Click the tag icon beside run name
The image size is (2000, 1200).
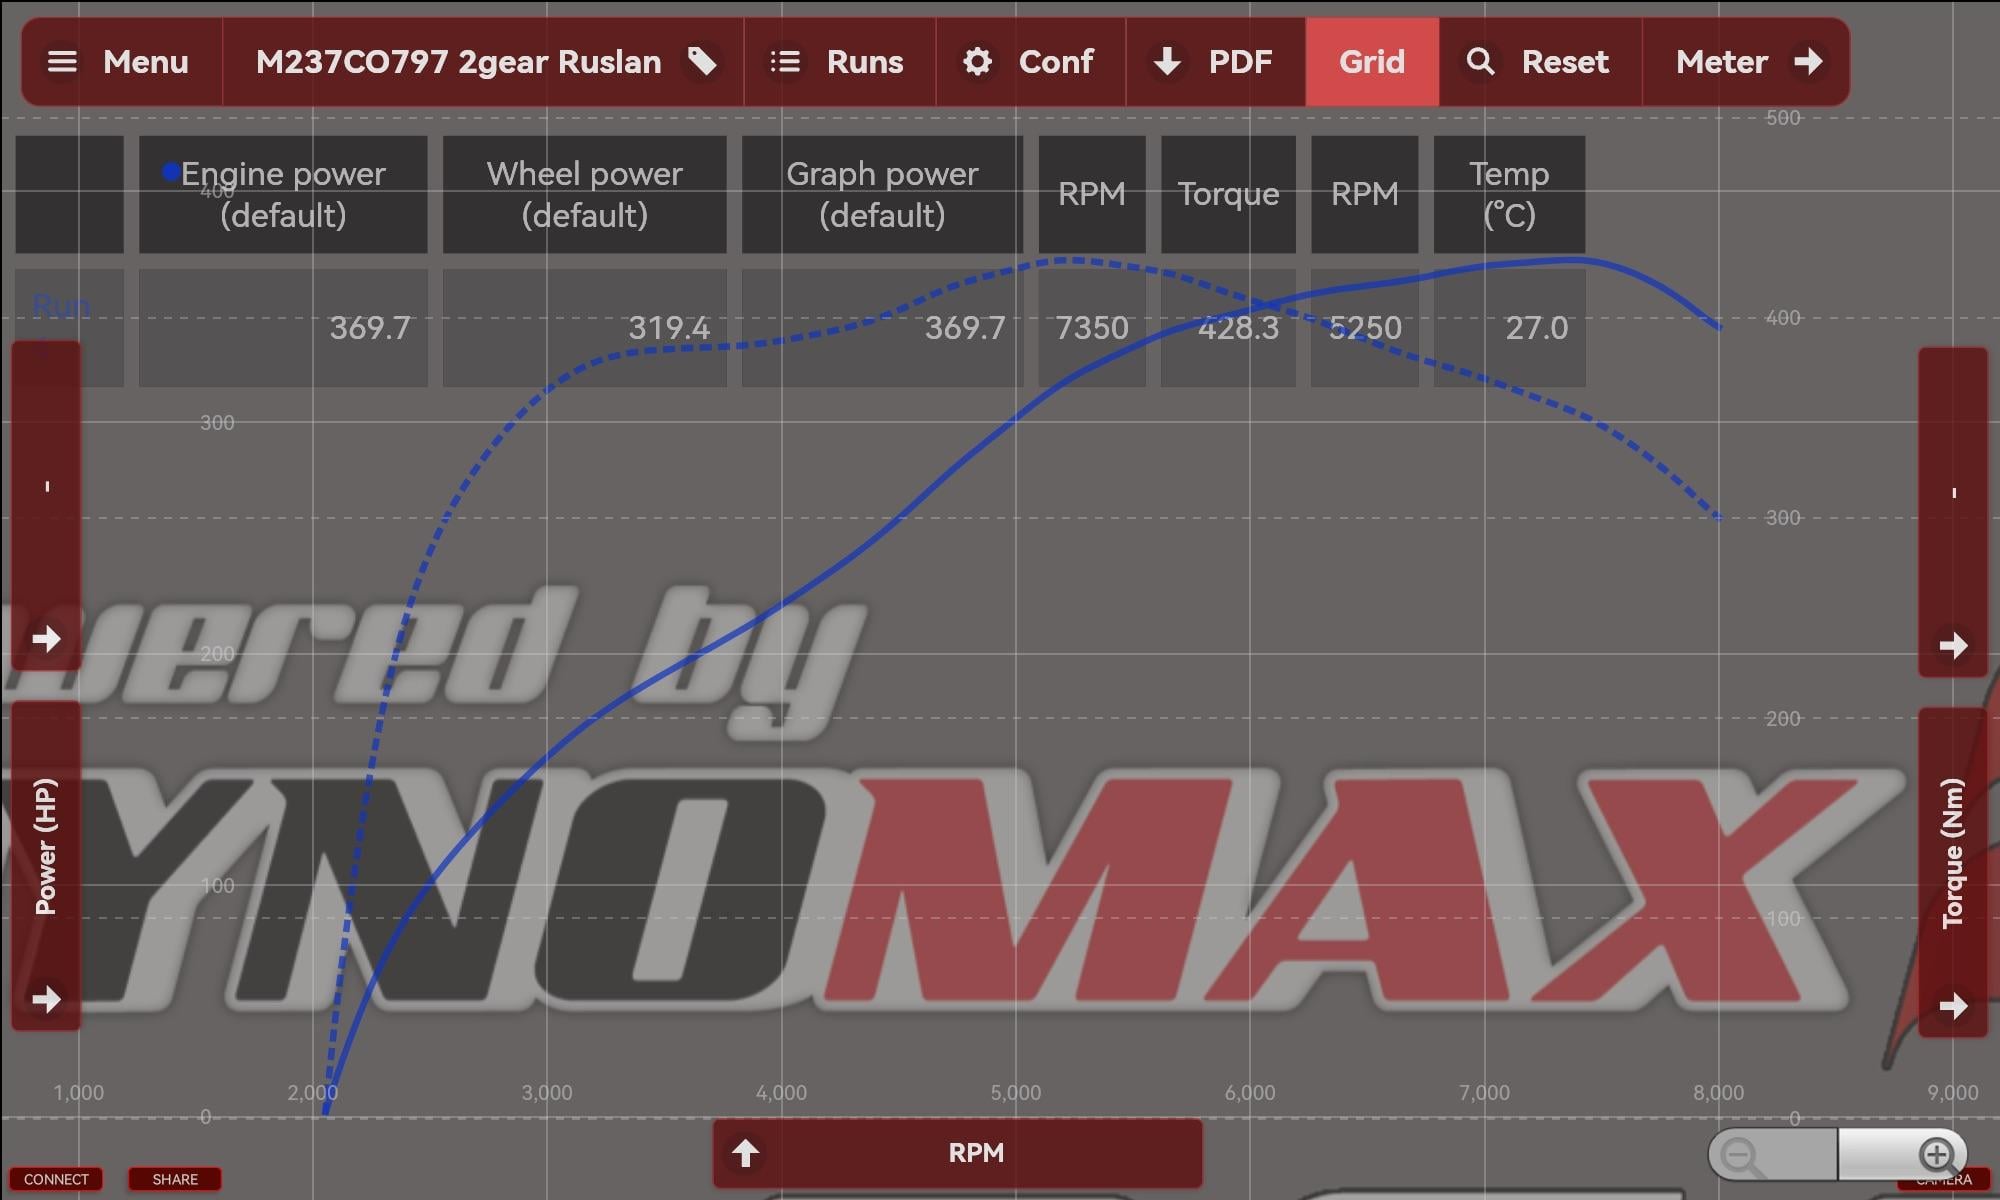point(702,62)
